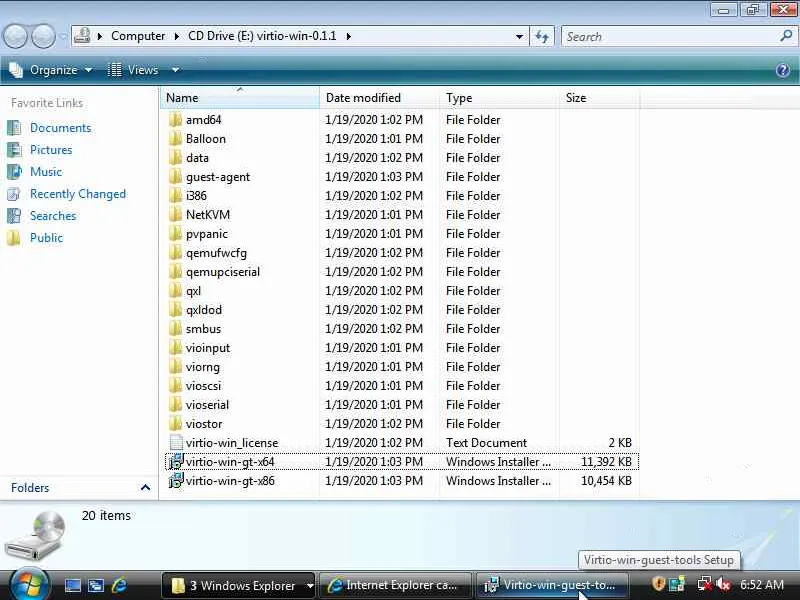Select the virtio-win-gt-x64 installer icon

[x=176, y=462]
